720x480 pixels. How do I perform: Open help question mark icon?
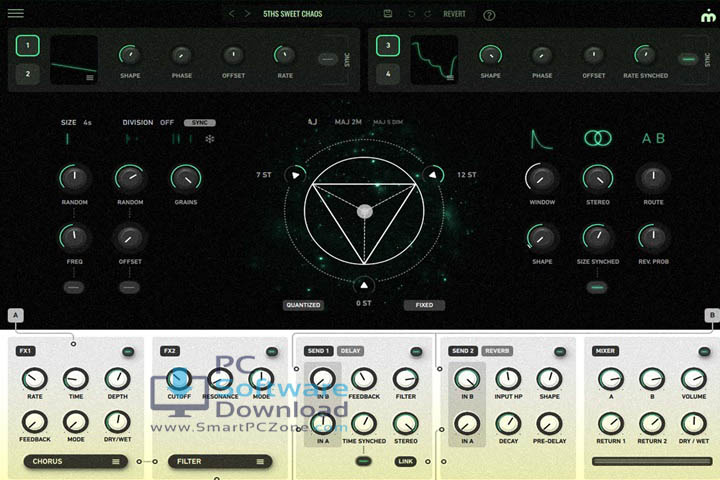[489, 15]
